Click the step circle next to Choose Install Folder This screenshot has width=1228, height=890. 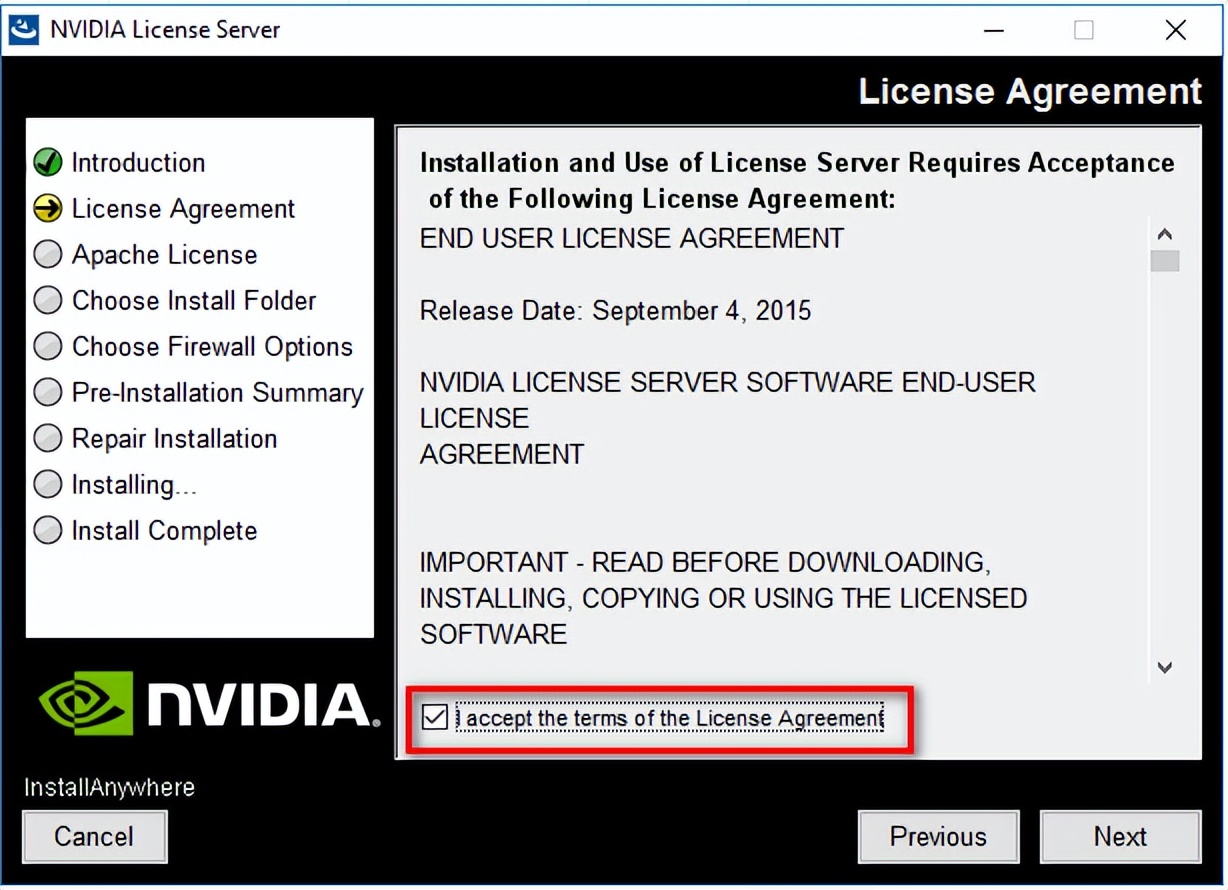pos(48,300)
